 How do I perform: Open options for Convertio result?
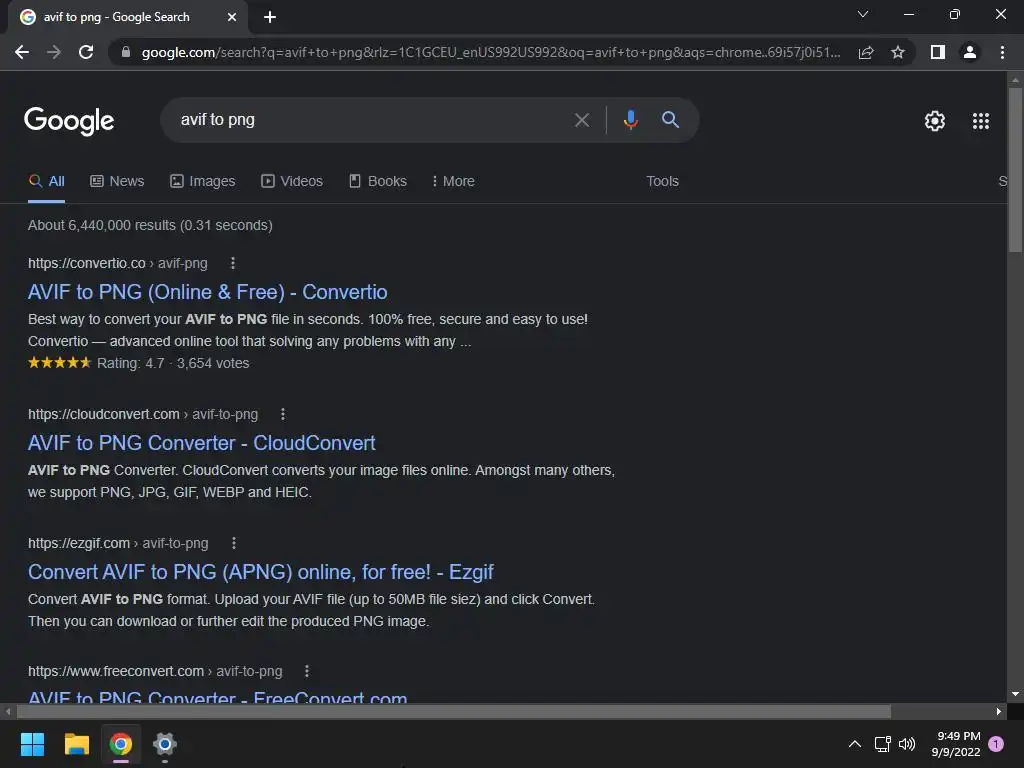coord(233,263)
